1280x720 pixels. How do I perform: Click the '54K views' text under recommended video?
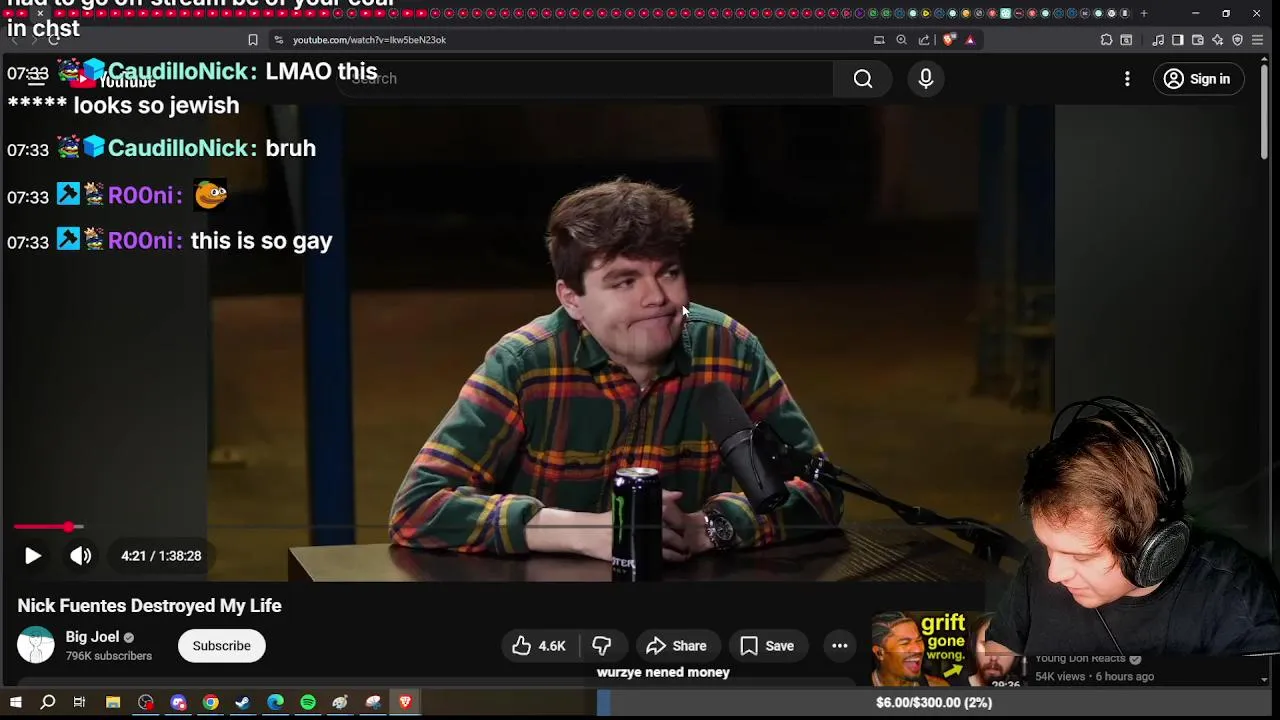coord(1060,677)
